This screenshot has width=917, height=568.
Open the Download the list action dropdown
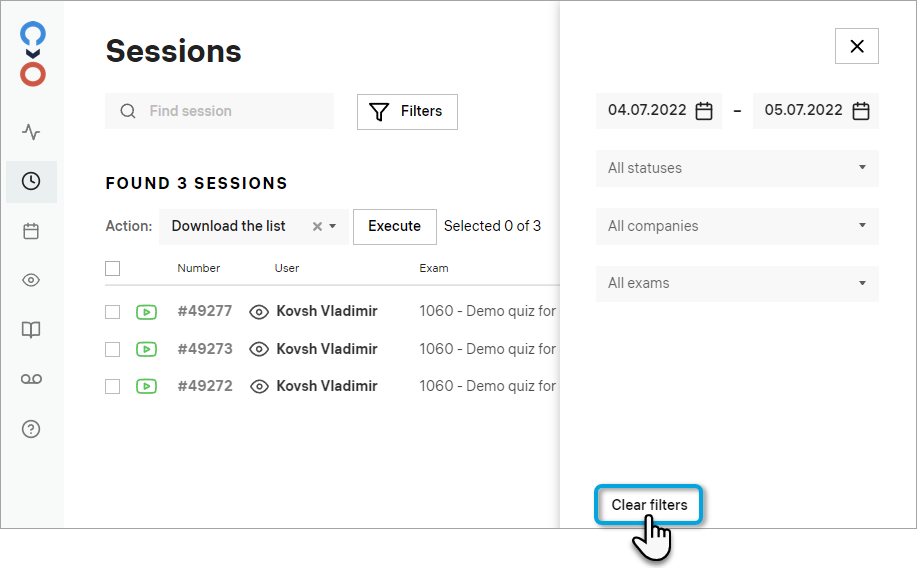tap(333, 227)
